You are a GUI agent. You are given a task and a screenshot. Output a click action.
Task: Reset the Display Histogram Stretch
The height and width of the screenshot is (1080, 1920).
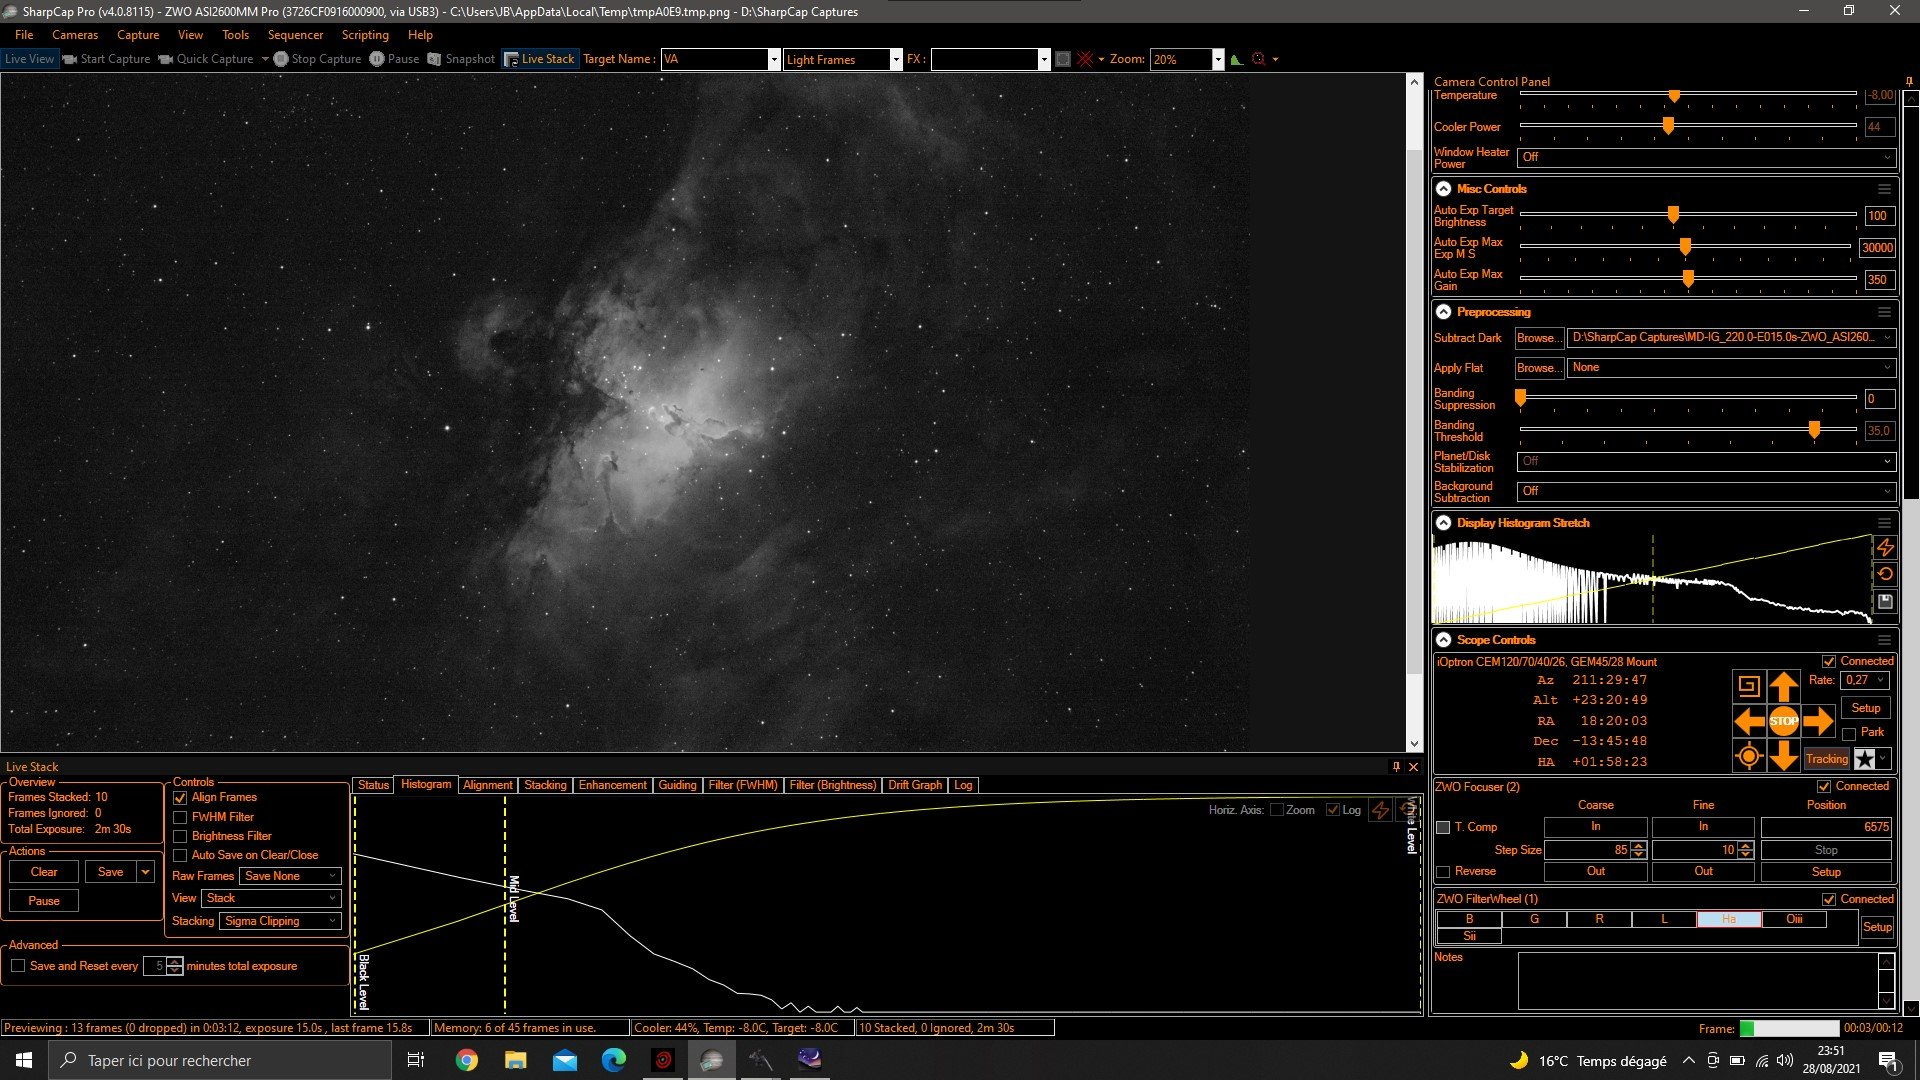click(1885, 574)
